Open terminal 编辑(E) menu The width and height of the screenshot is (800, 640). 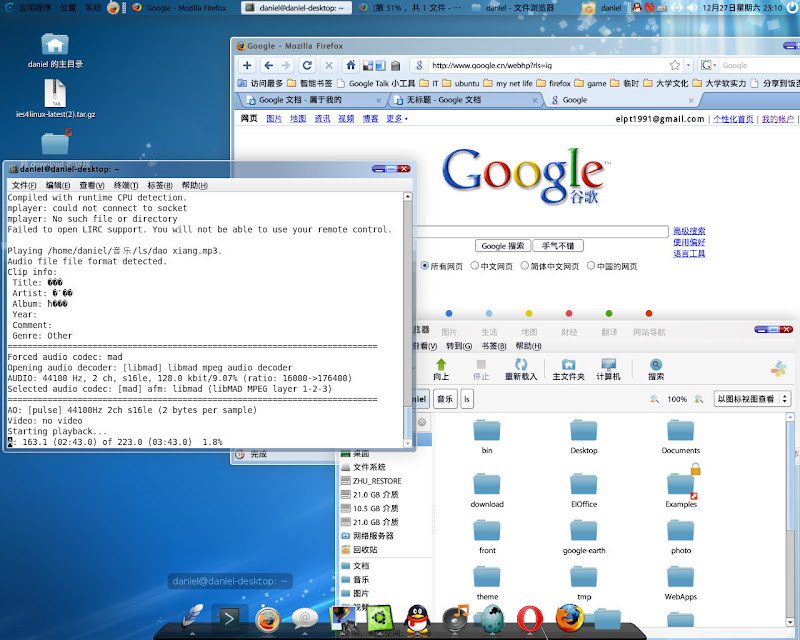[58, 185]
